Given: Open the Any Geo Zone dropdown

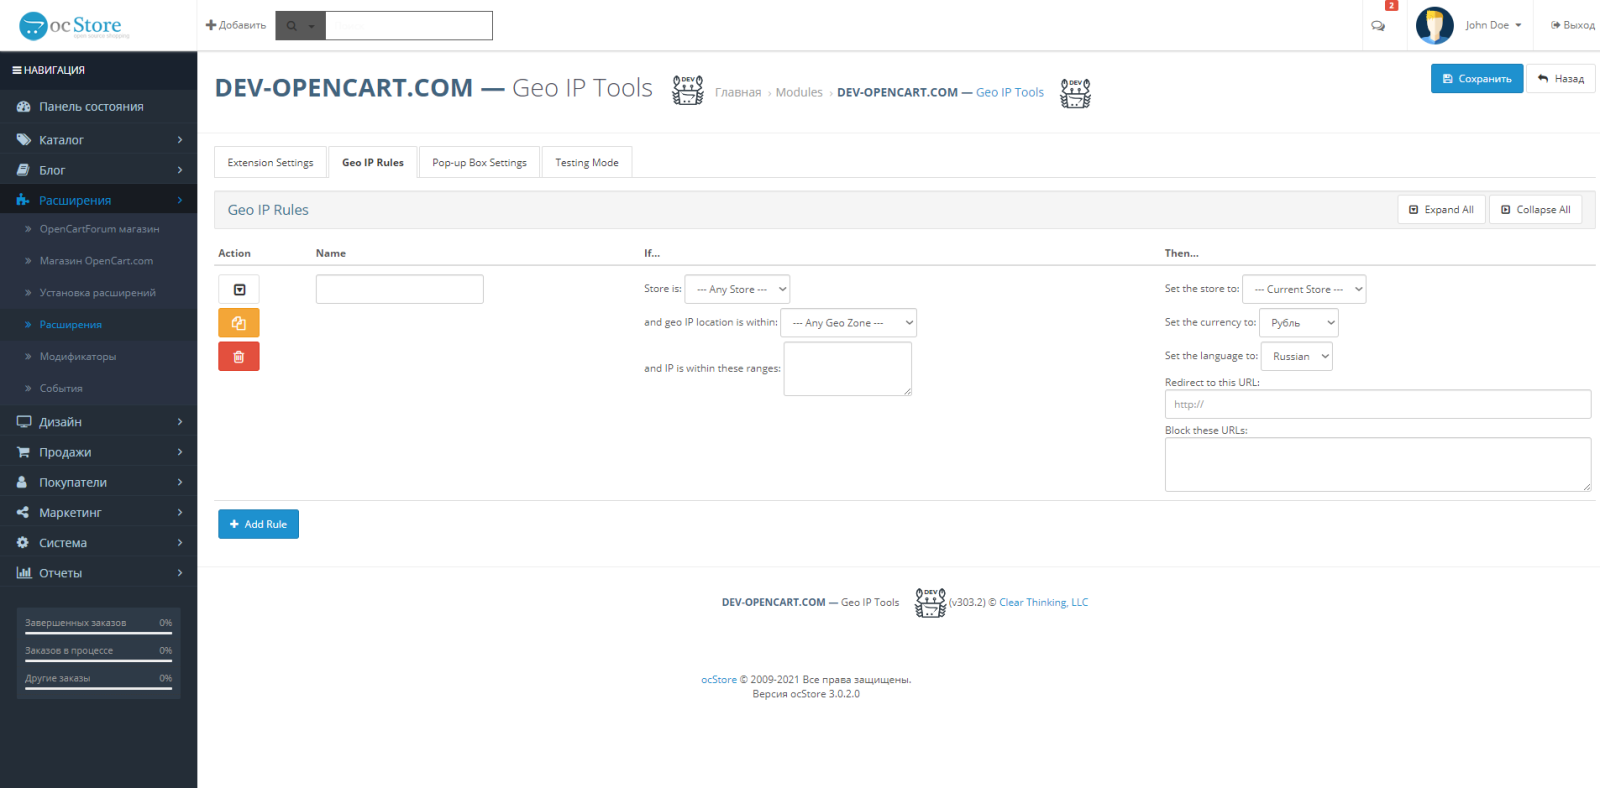Looking at the screenshot, I should [x=848, y=323].
